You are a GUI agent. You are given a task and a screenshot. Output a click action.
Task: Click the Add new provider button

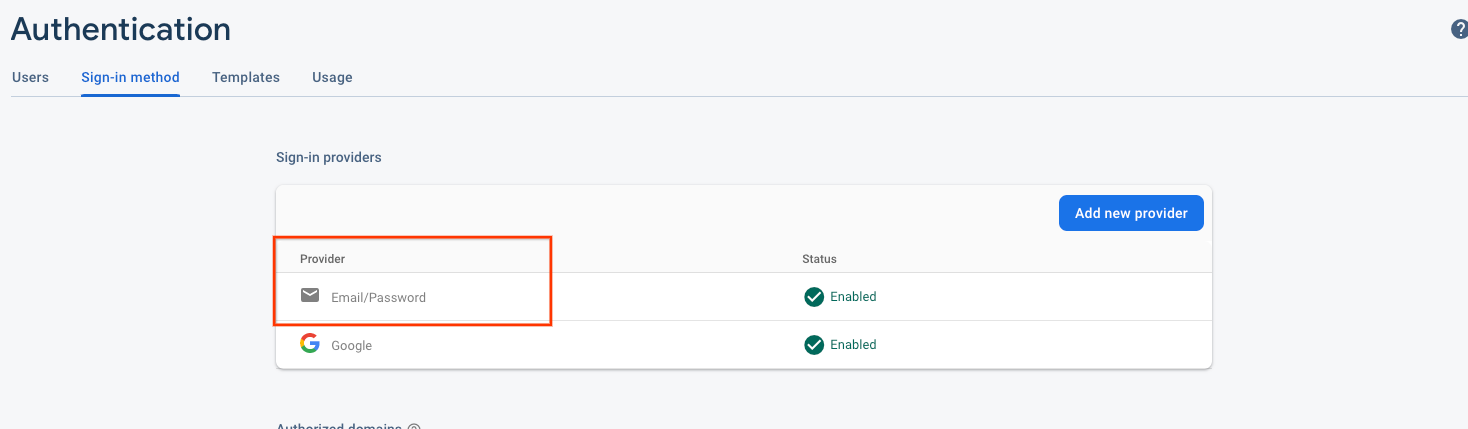point(1131,213)
